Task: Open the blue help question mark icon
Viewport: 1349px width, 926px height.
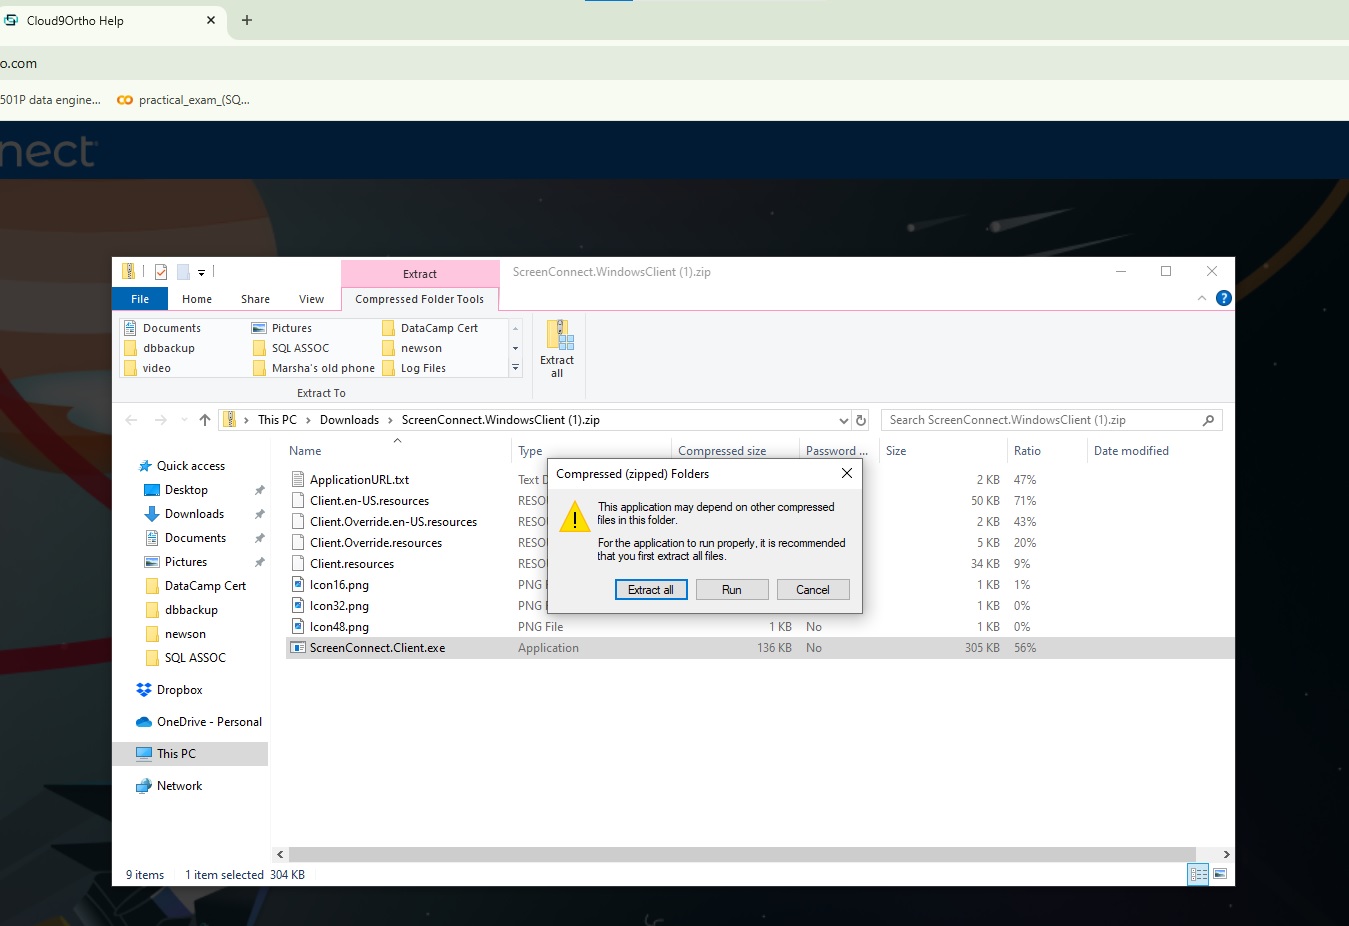Action: click(x=1223, y=298)
